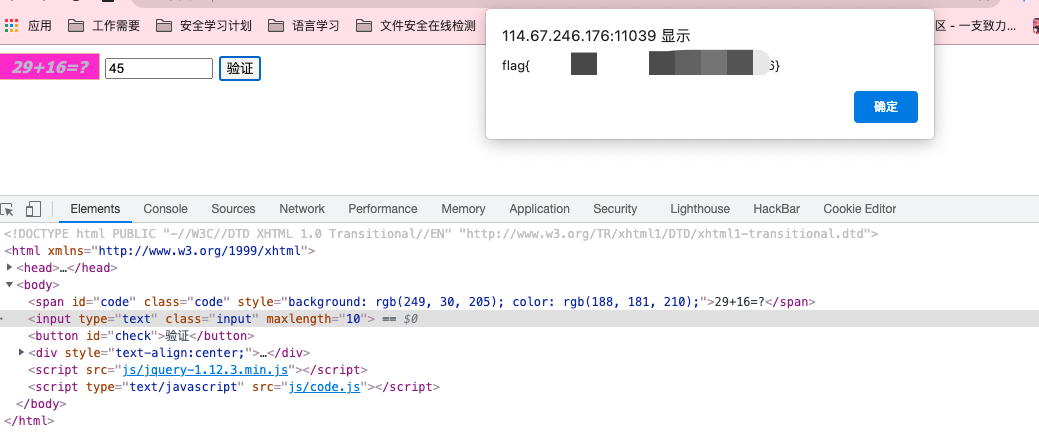
Task: Select the button id="check" DOM line
Action: pyautogui.click(x=141, y=336)
